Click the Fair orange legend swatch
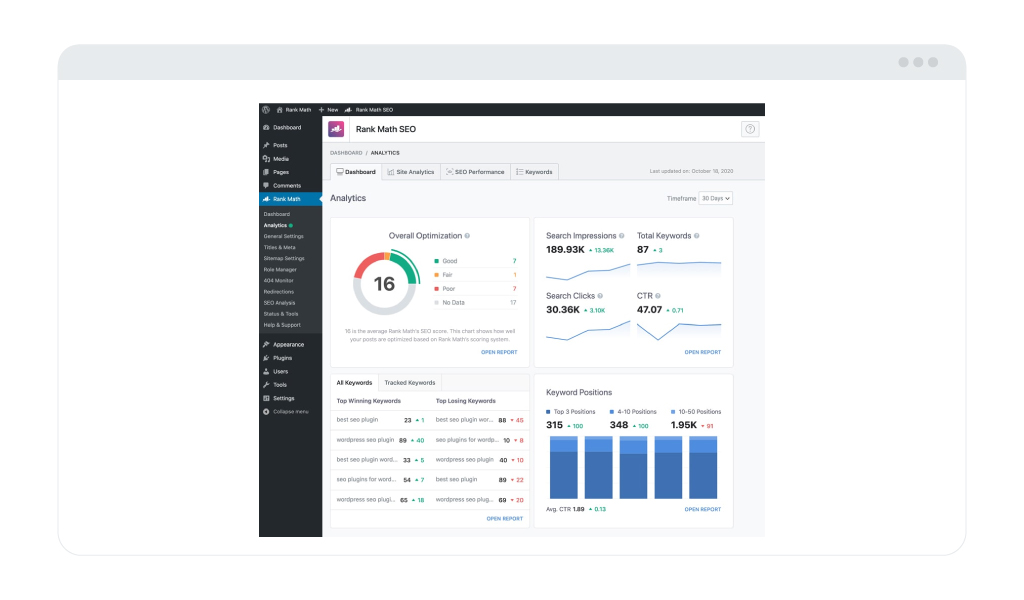 [x=436, y=275]
